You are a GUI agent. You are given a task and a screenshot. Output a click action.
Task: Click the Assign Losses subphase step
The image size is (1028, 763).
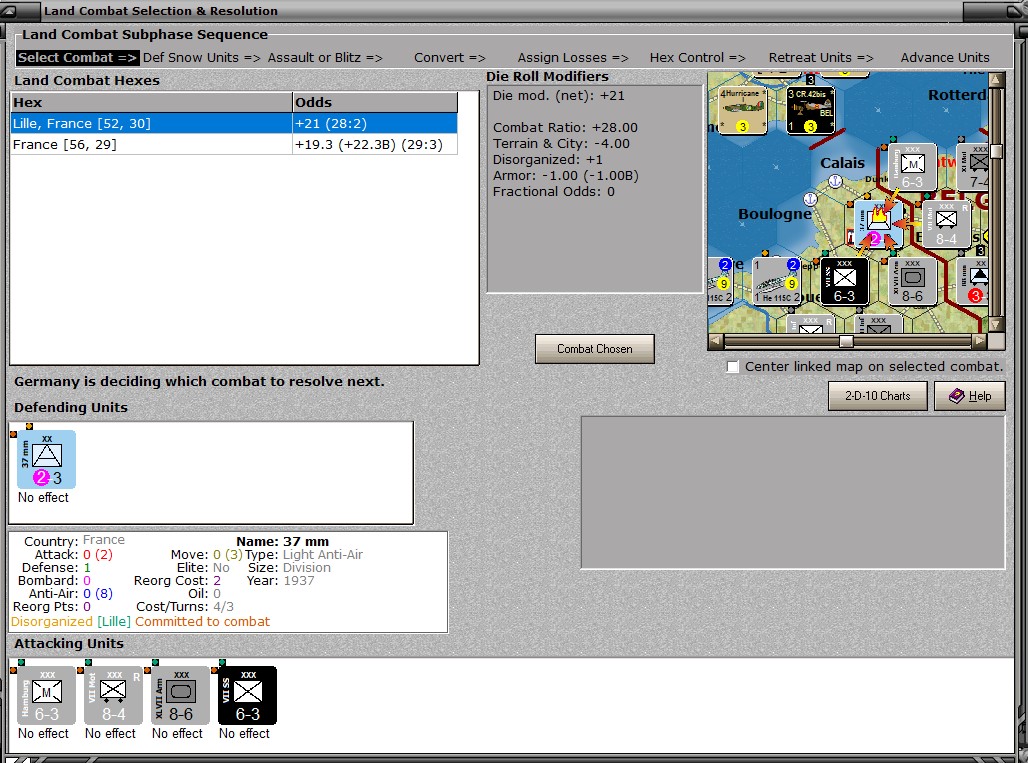tap(573, 58)
